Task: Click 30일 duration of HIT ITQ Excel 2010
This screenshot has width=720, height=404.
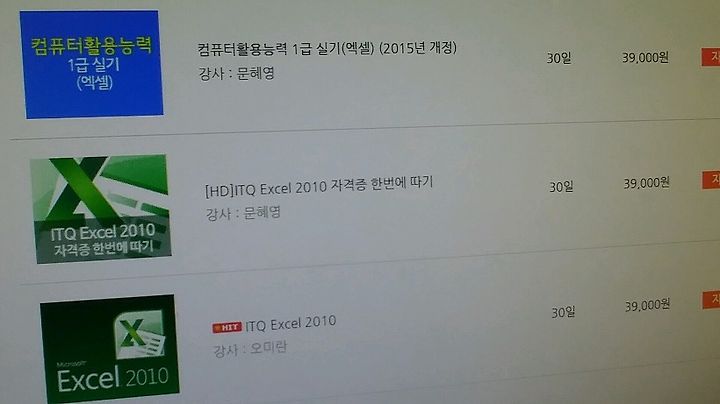Action: [563, 313]
